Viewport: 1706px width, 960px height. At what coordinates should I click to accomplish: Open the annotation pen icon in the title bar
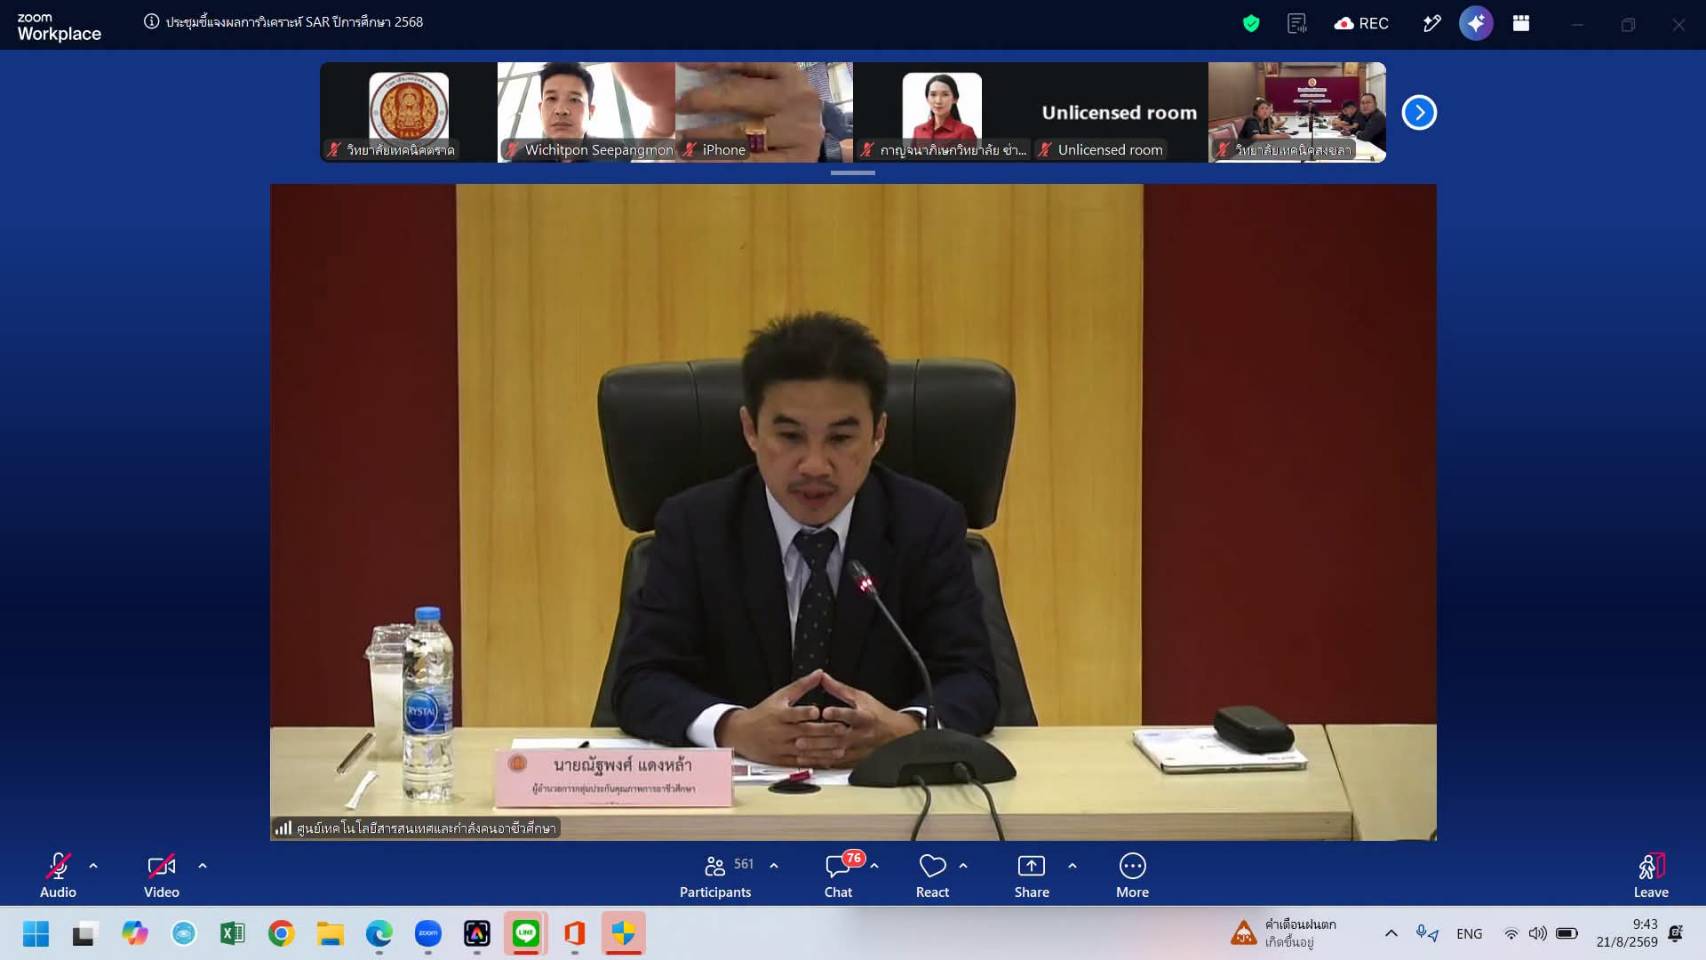(1432, 23)
